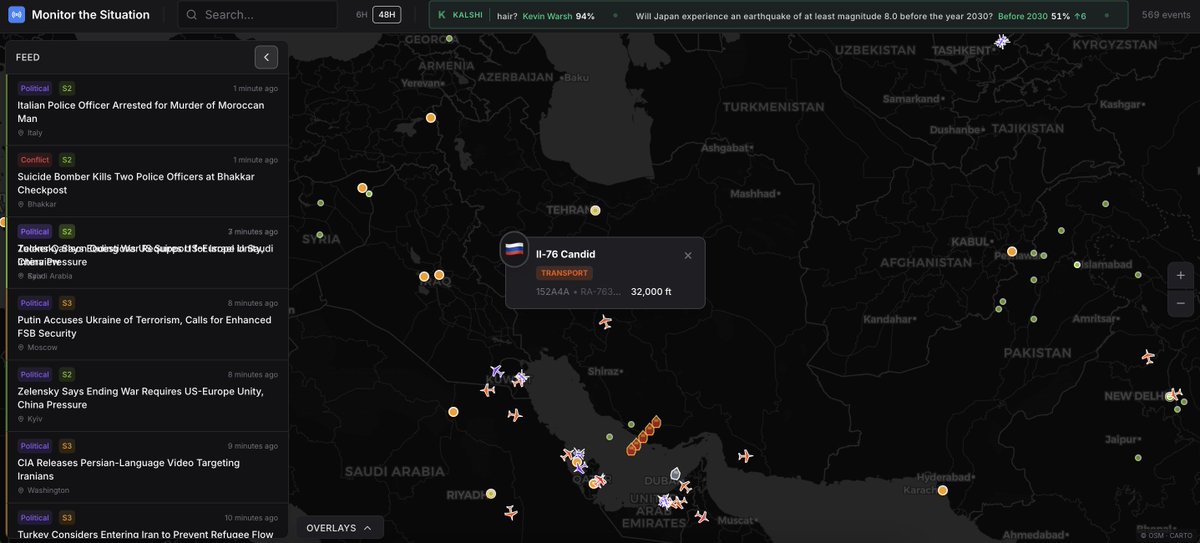Select the event marker at Riyadh
The height and width of the screenshot is (543, 1200).
point(491,493)
